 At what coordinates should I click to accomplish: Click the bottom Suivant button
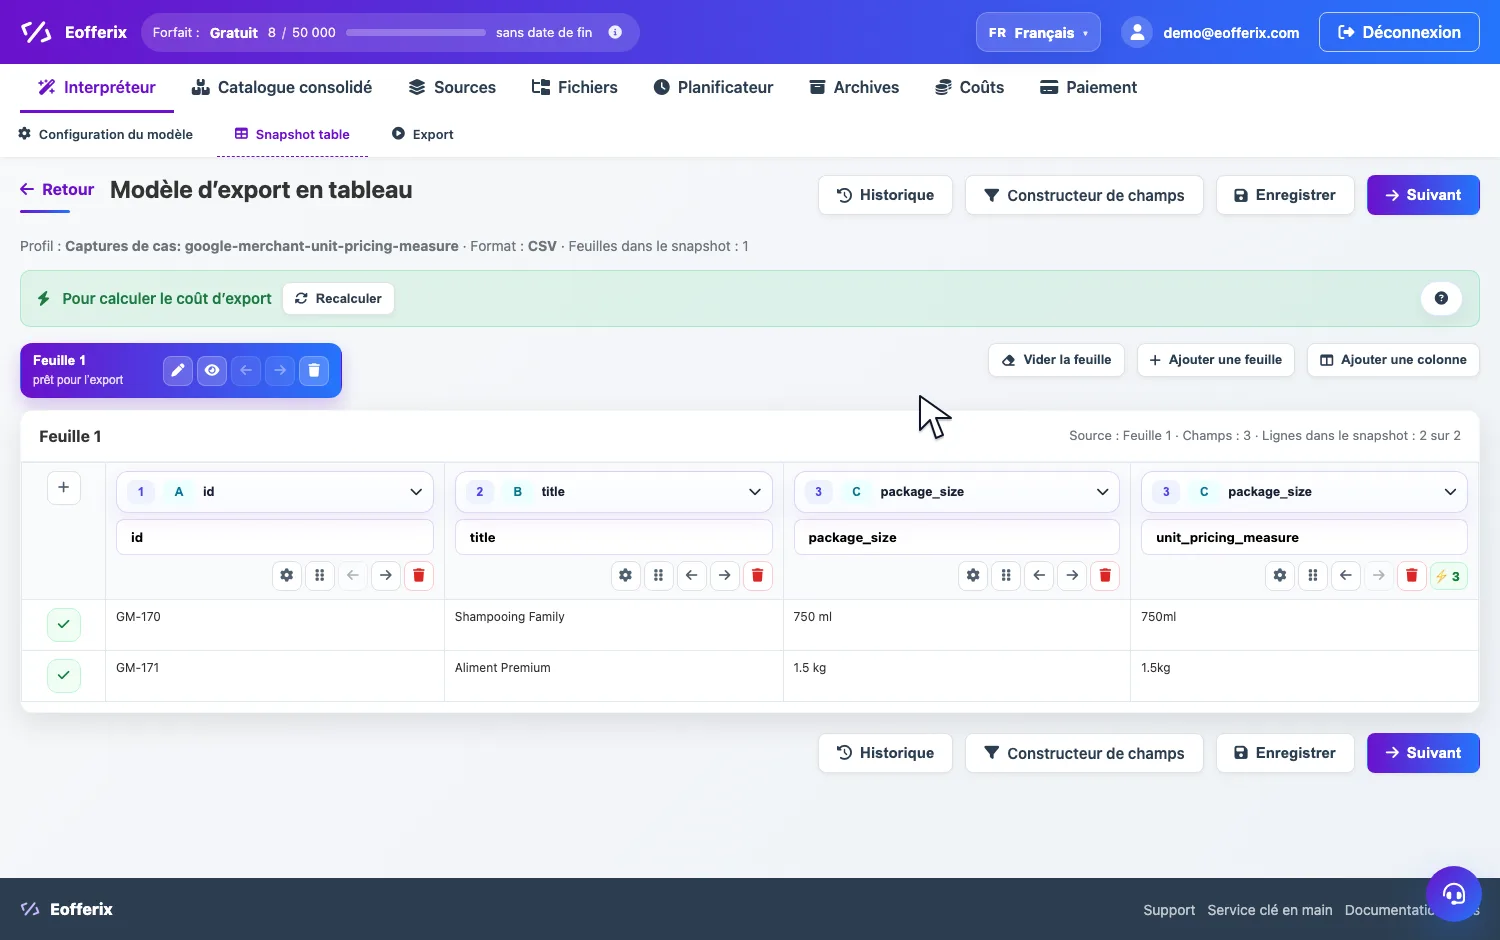1423,753
